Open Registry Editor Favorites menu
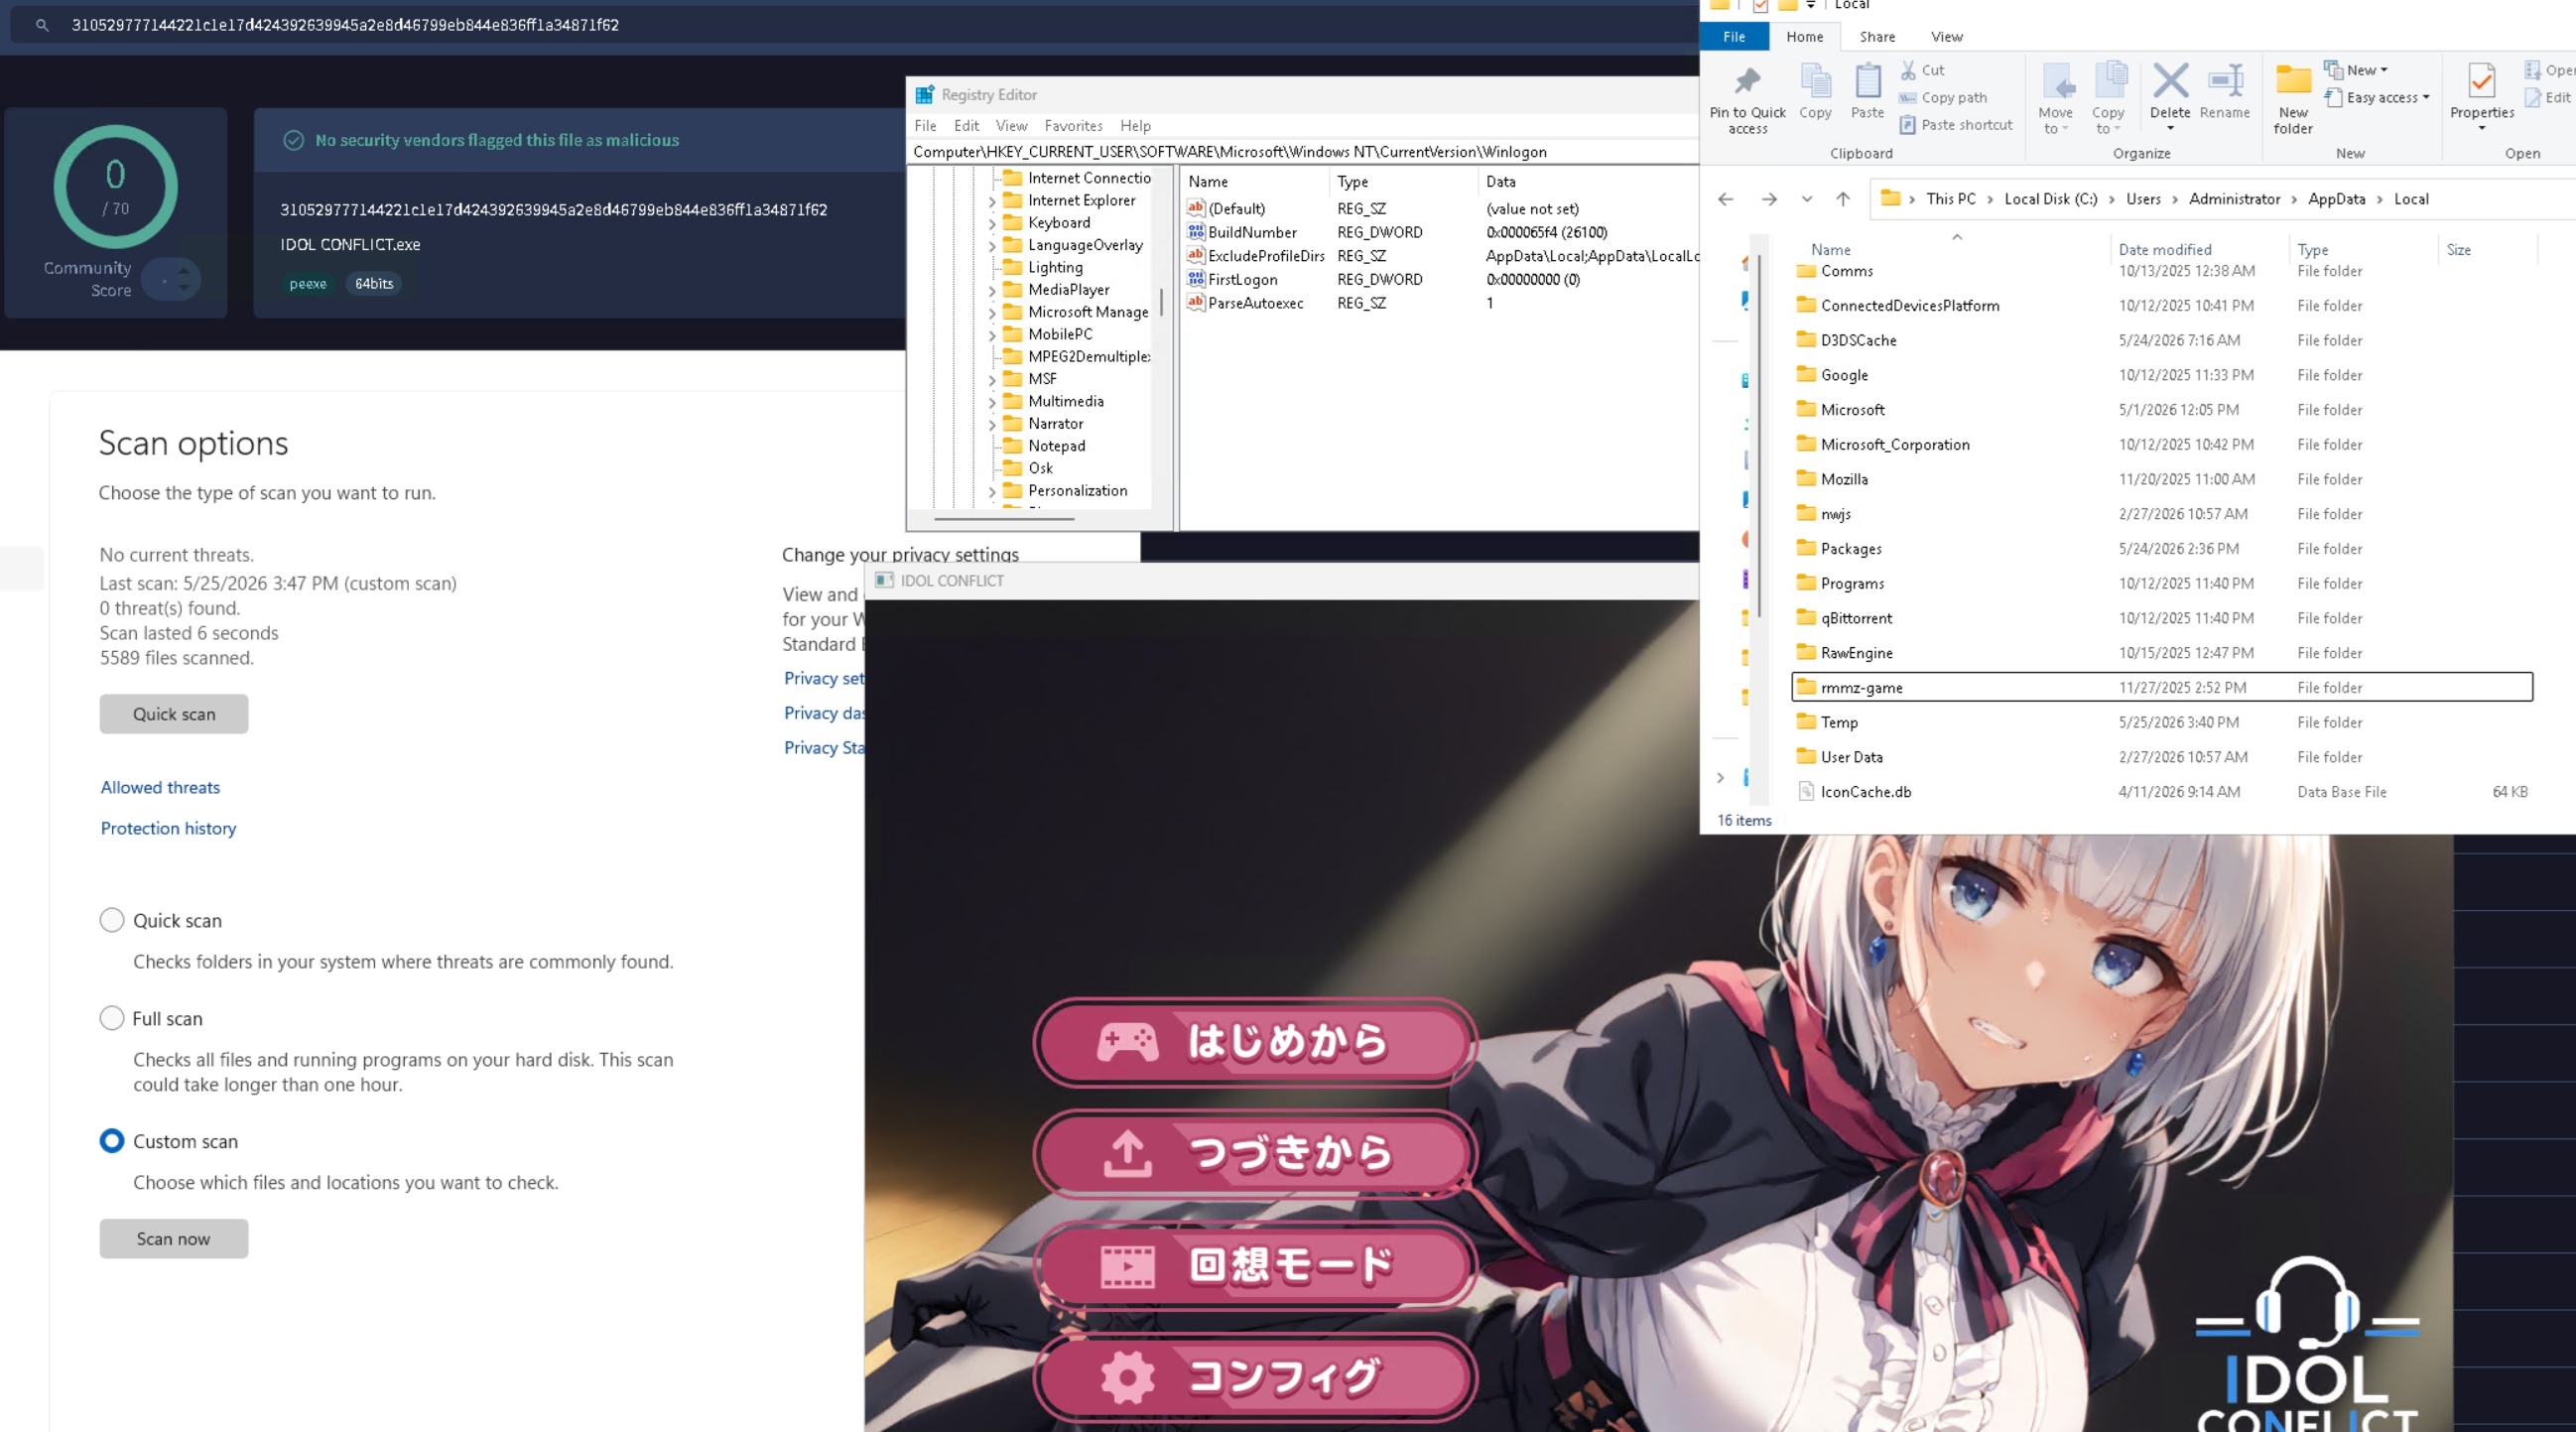 click(1073, 125)
